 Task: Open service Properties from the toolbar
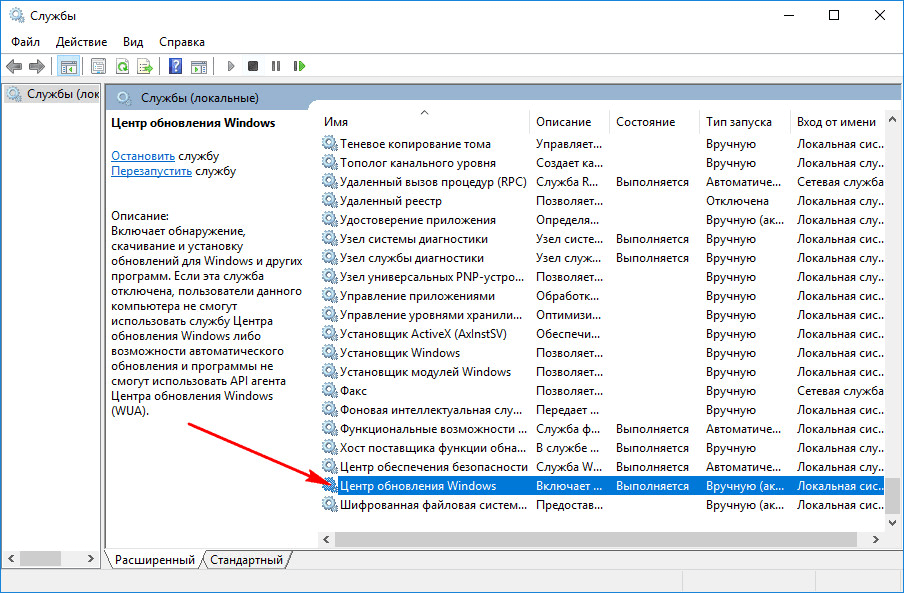(99, 66)
